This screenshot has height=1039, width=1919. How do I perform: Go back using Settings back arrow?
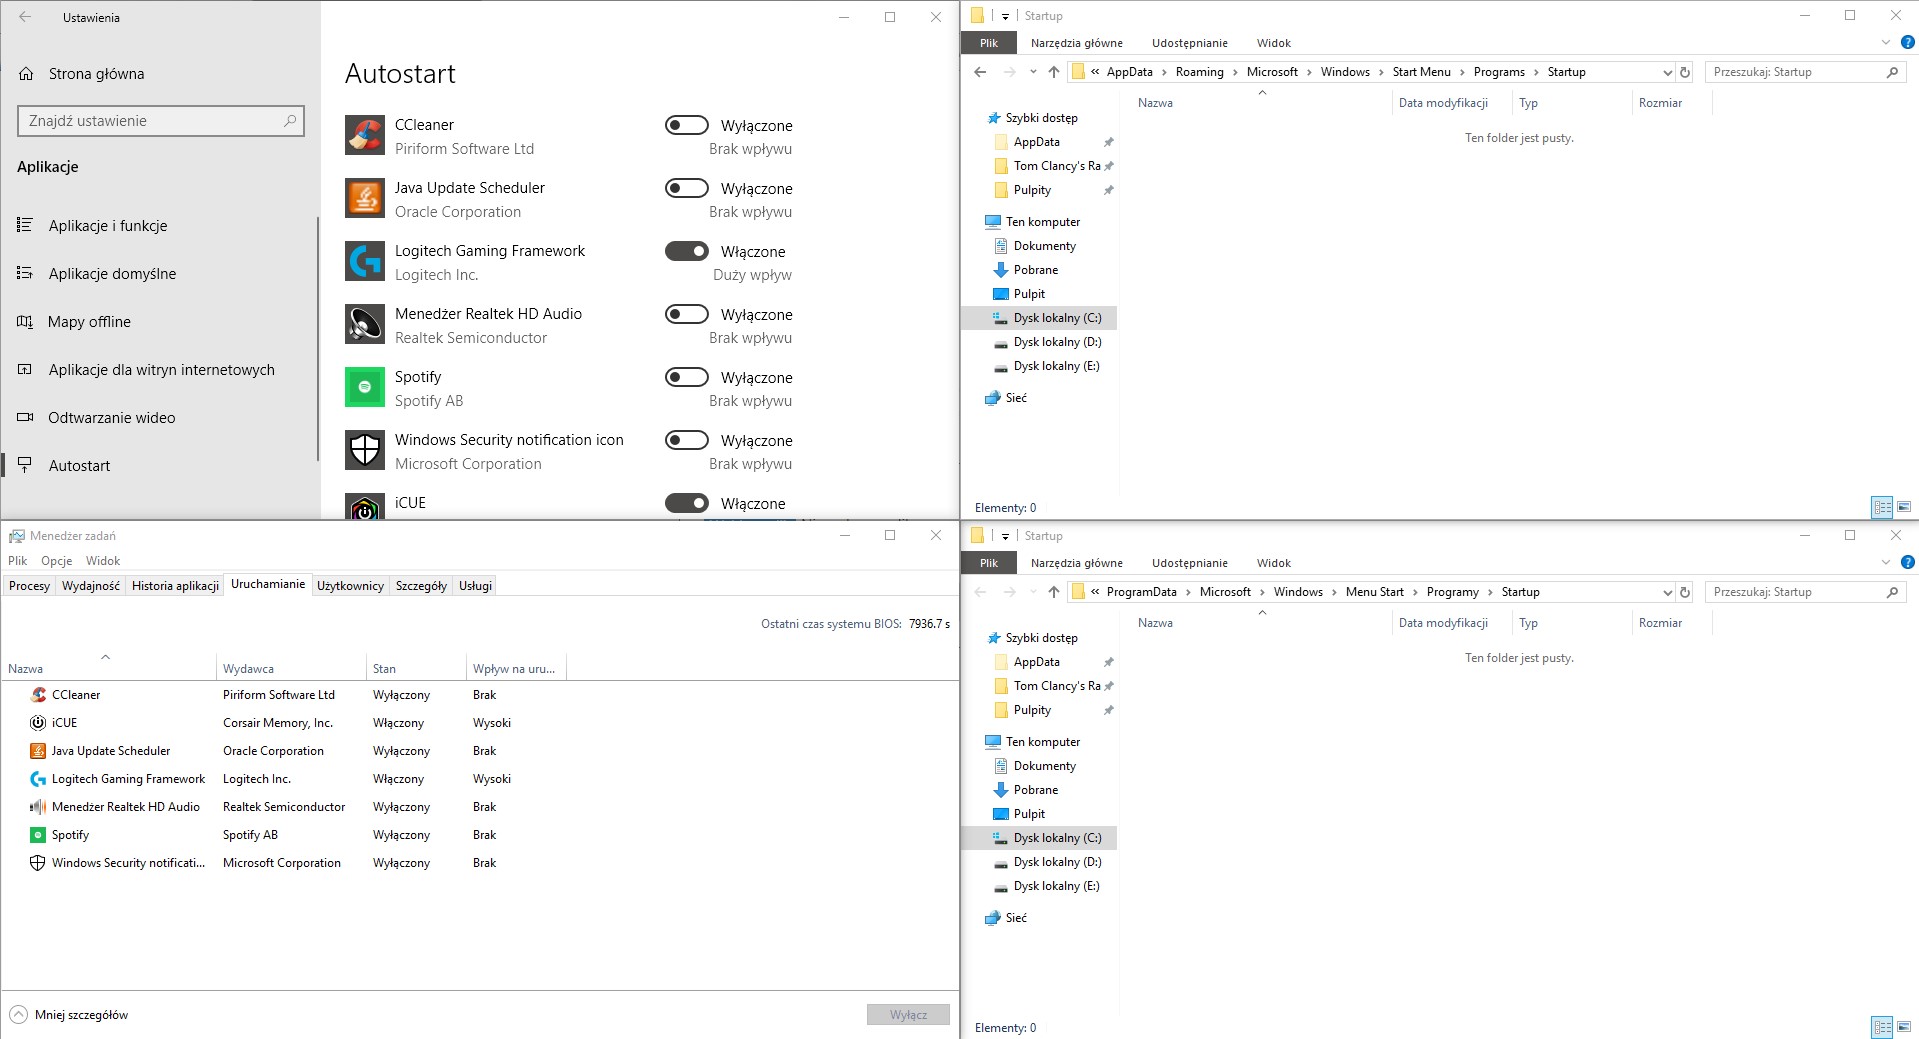tap(25, 17)
